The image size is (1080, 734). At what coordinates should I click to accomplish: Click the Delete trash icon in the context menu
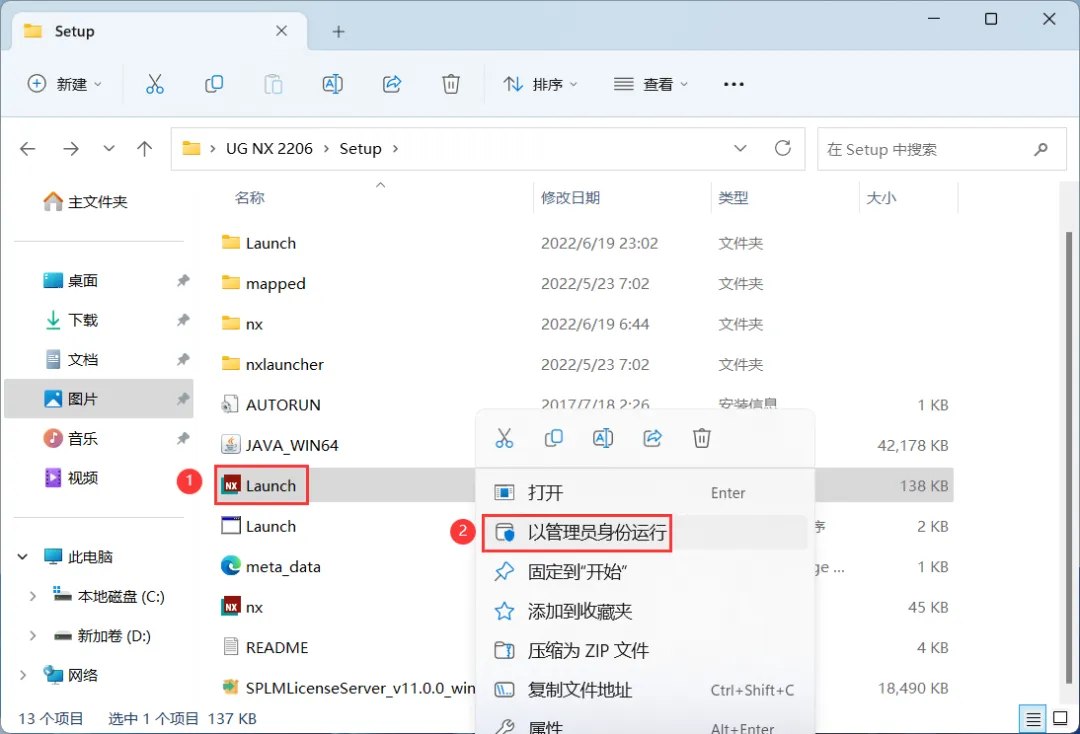[702, 438]
